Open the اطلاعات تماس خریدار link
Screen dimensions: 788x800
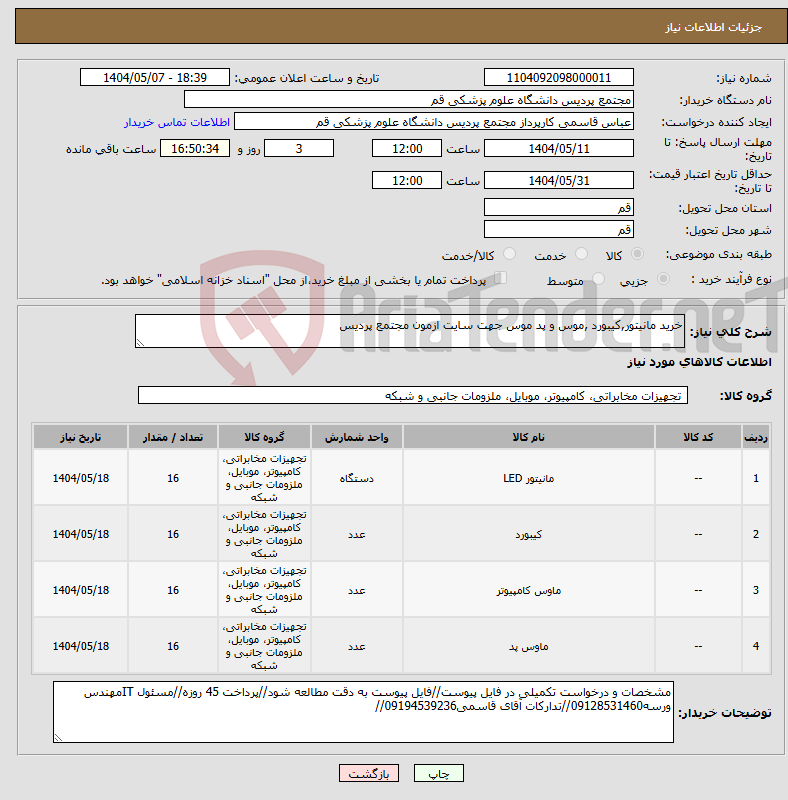(x=177, y=122)
